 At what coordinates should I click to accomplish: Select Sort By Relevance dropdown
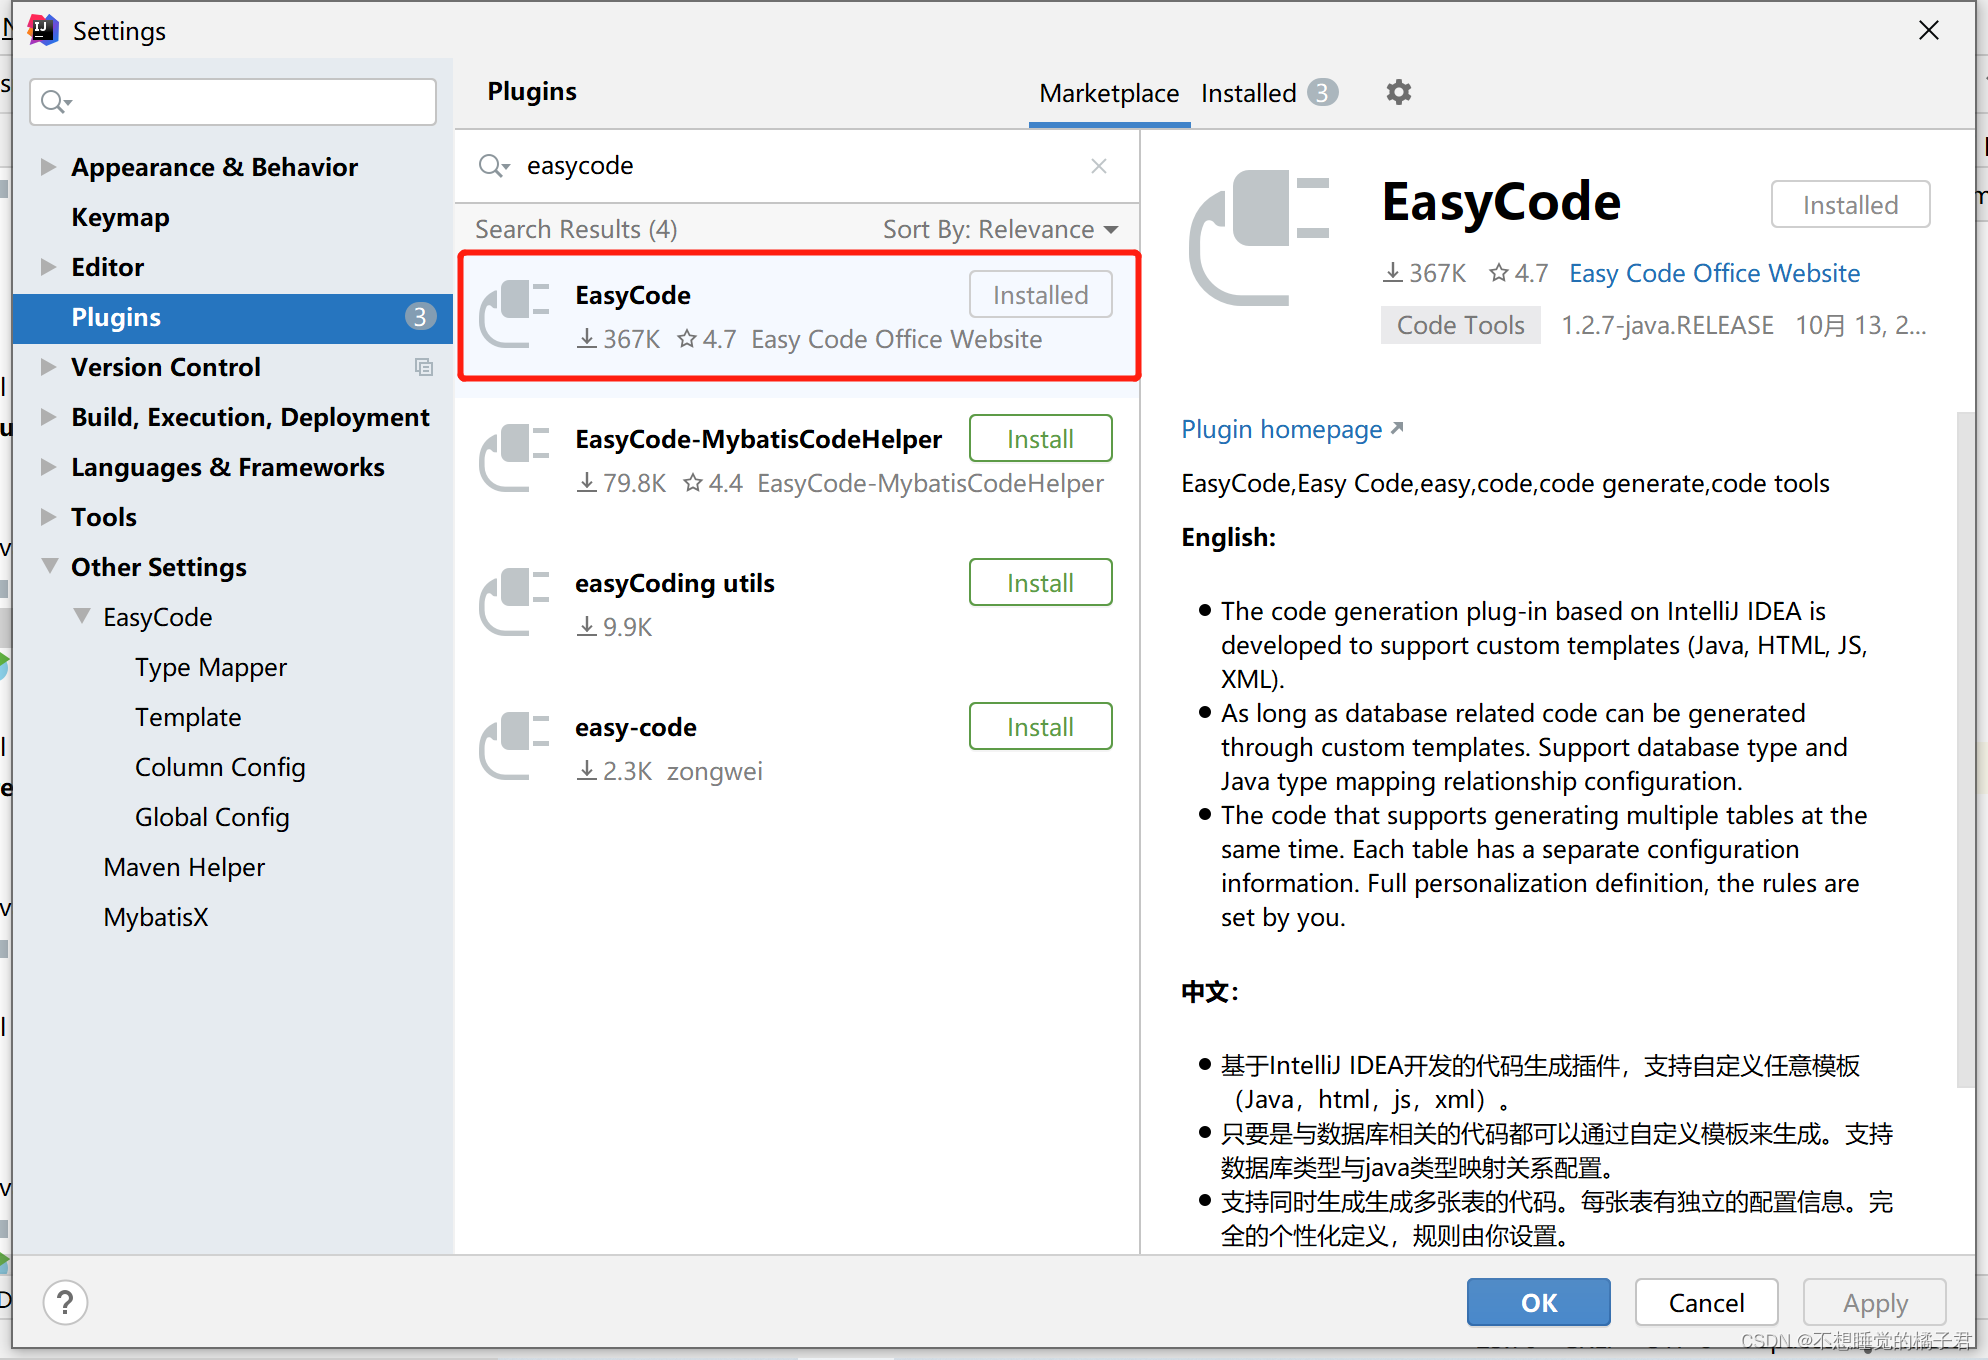click(x=999, y=228)
